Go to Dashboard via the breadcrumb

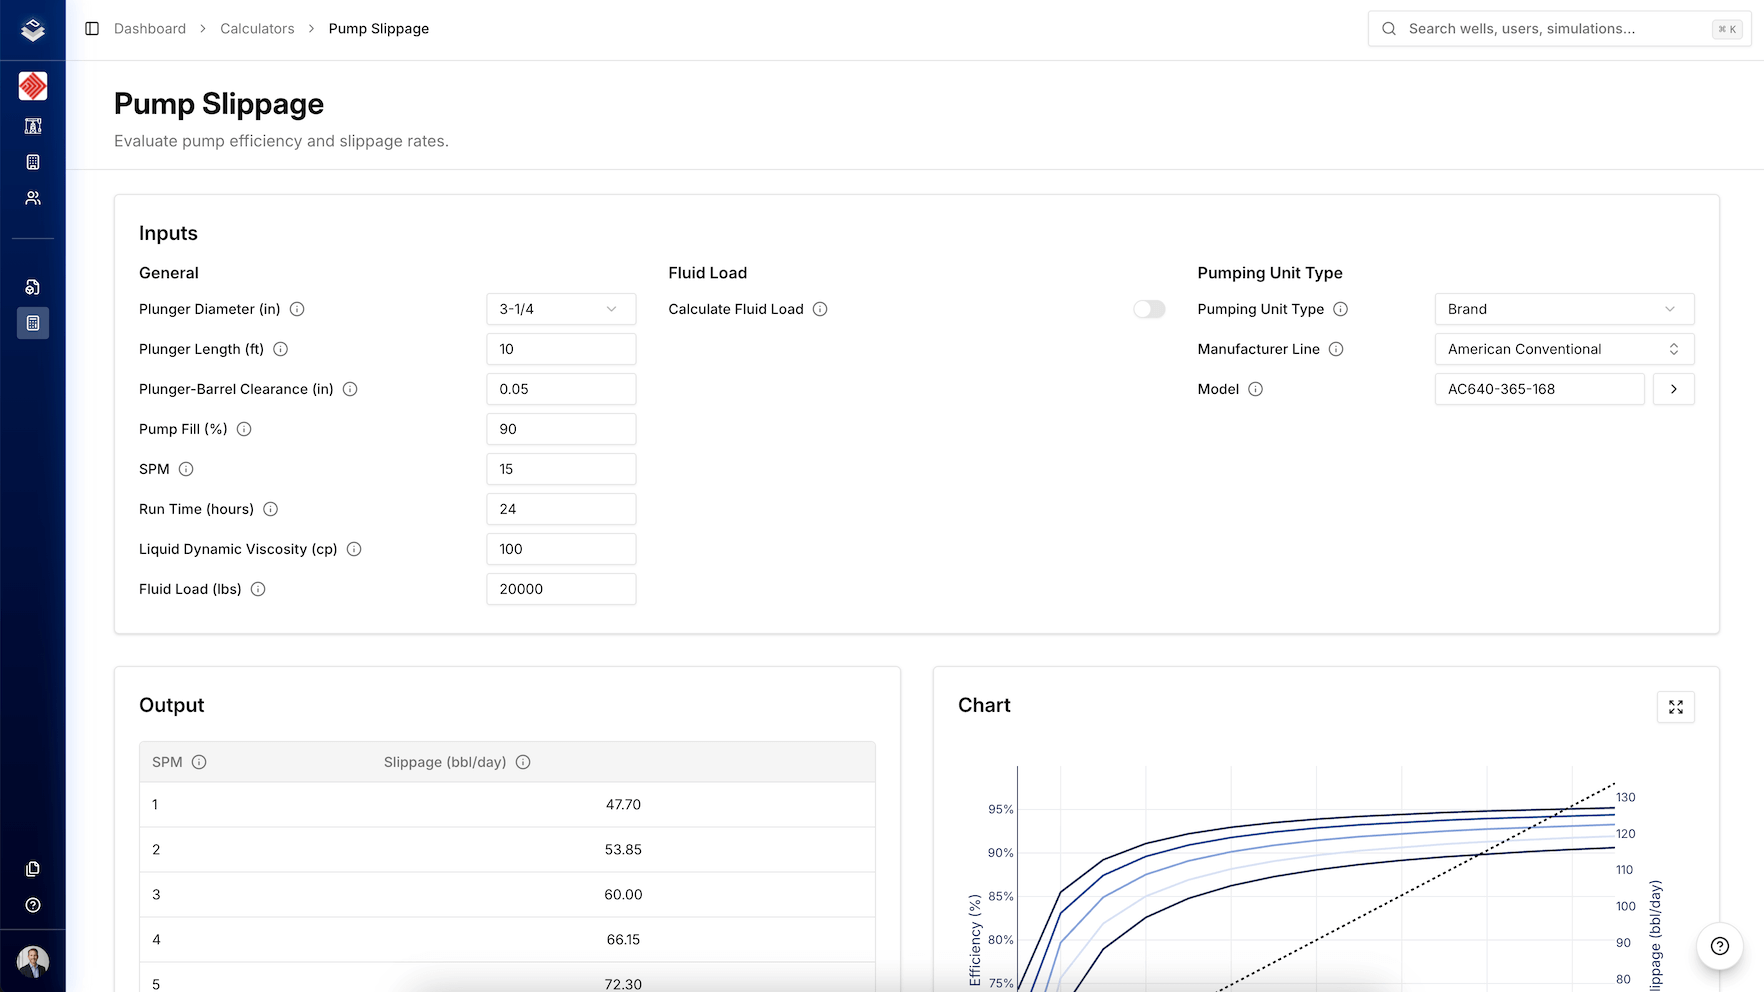150,28
